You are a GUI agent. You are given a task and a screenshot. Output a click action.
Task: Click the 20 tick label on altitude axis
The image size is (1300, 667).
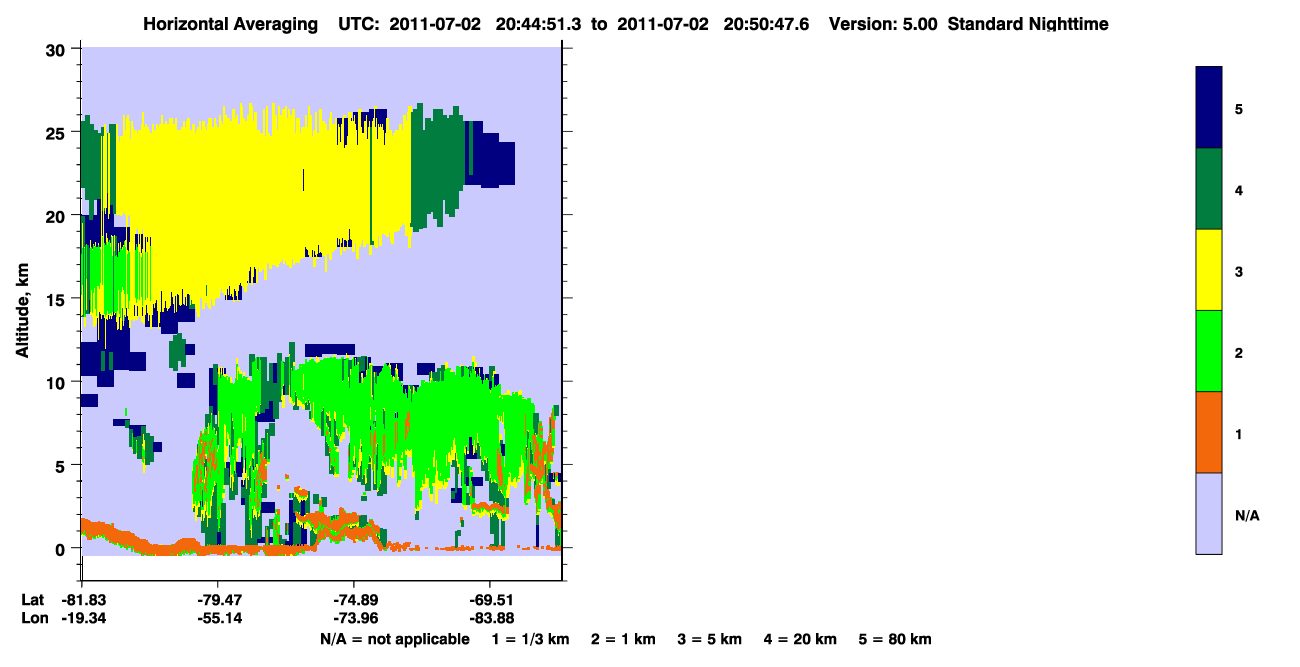pyautogui.click(x=57, y=215)
